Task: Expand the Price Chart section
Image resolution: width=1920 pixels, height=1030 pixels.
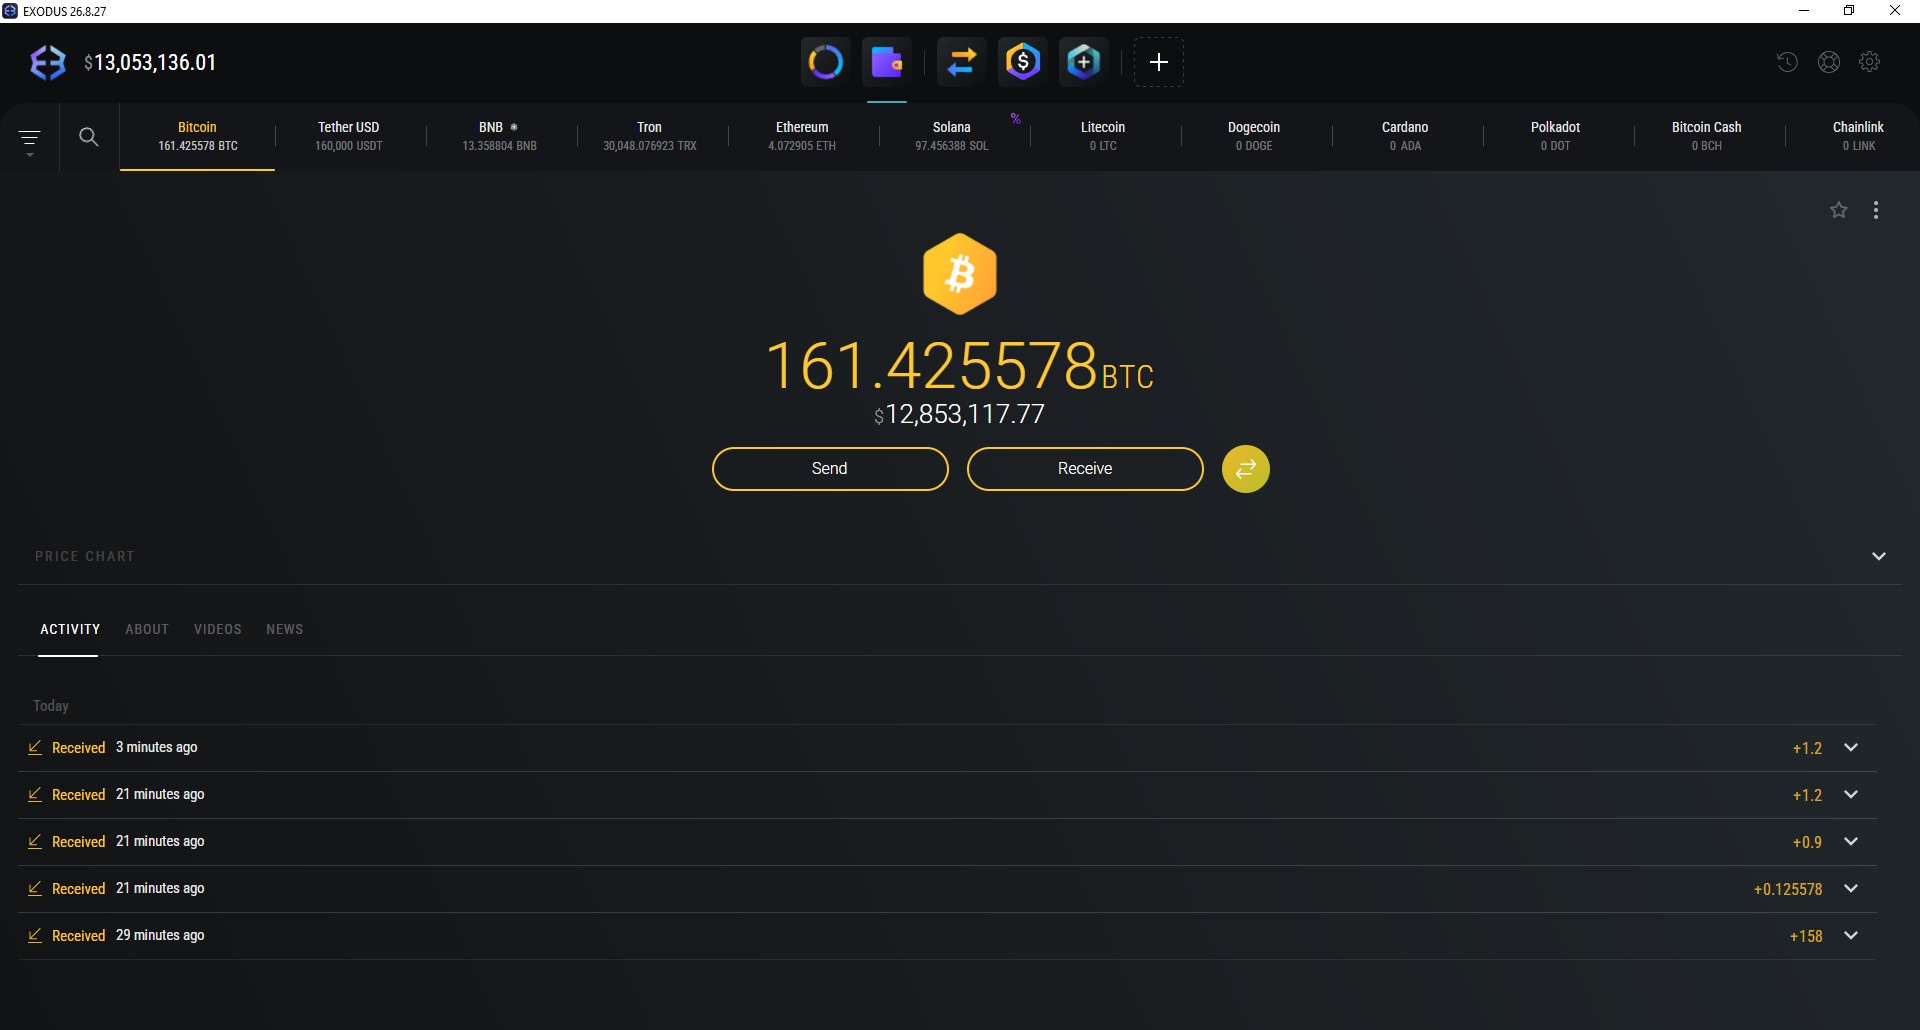Action: pos(1879,556)
